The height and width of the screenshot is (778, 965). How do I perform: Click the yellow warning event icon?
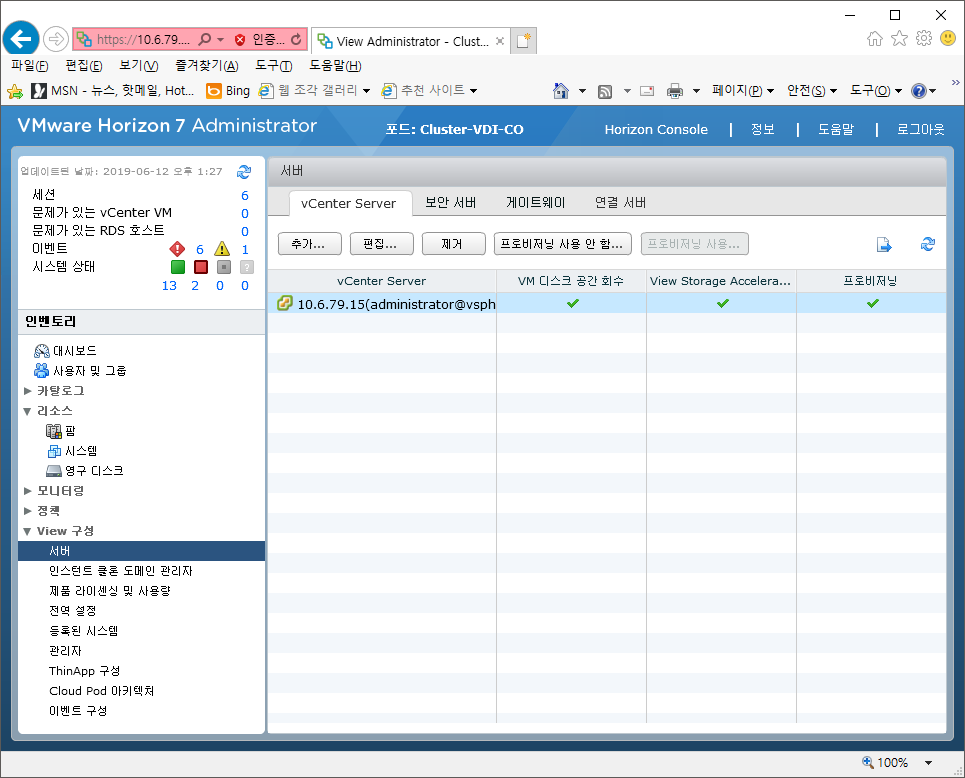(x=222, y=249)
